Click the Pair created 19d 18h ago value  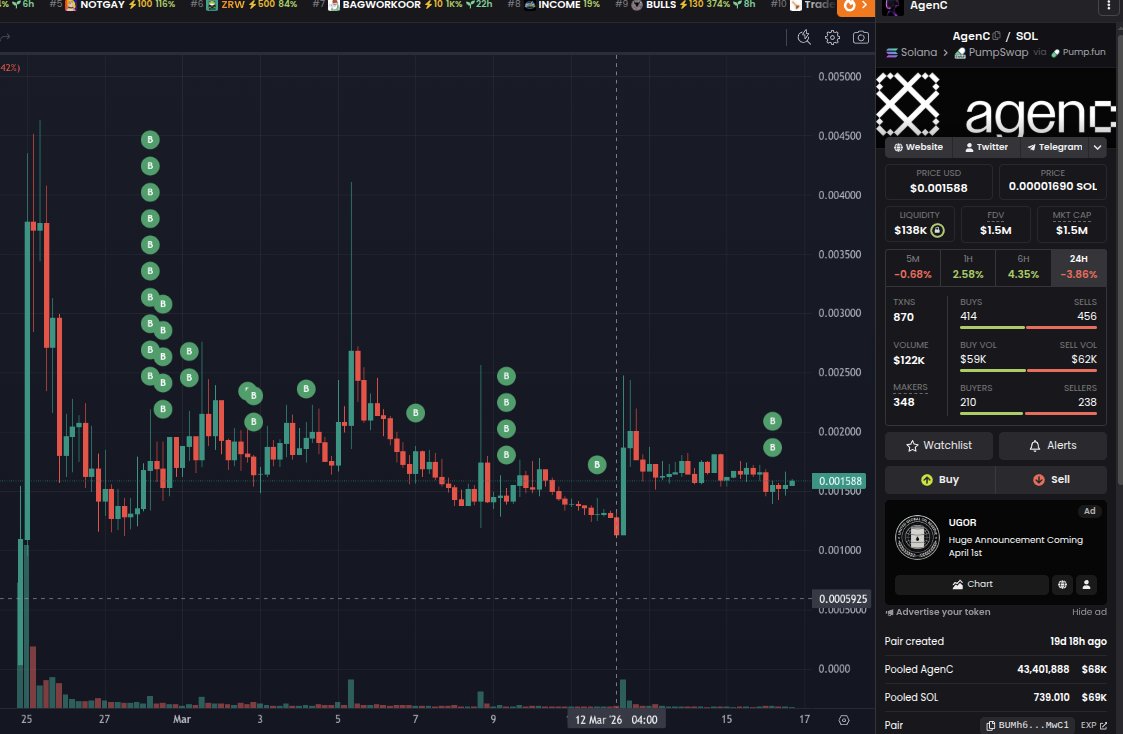(1078, 642)
